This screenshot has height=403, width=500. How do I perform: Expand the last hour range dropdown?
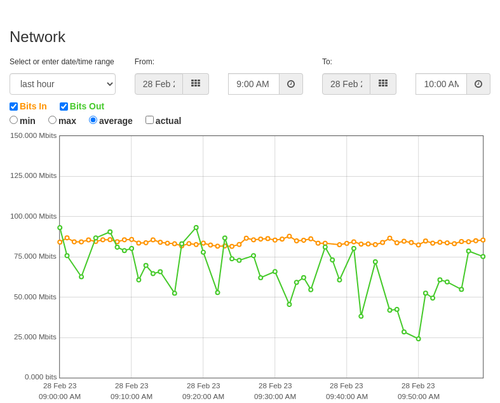pyautogui.click(x=63, y=84)
